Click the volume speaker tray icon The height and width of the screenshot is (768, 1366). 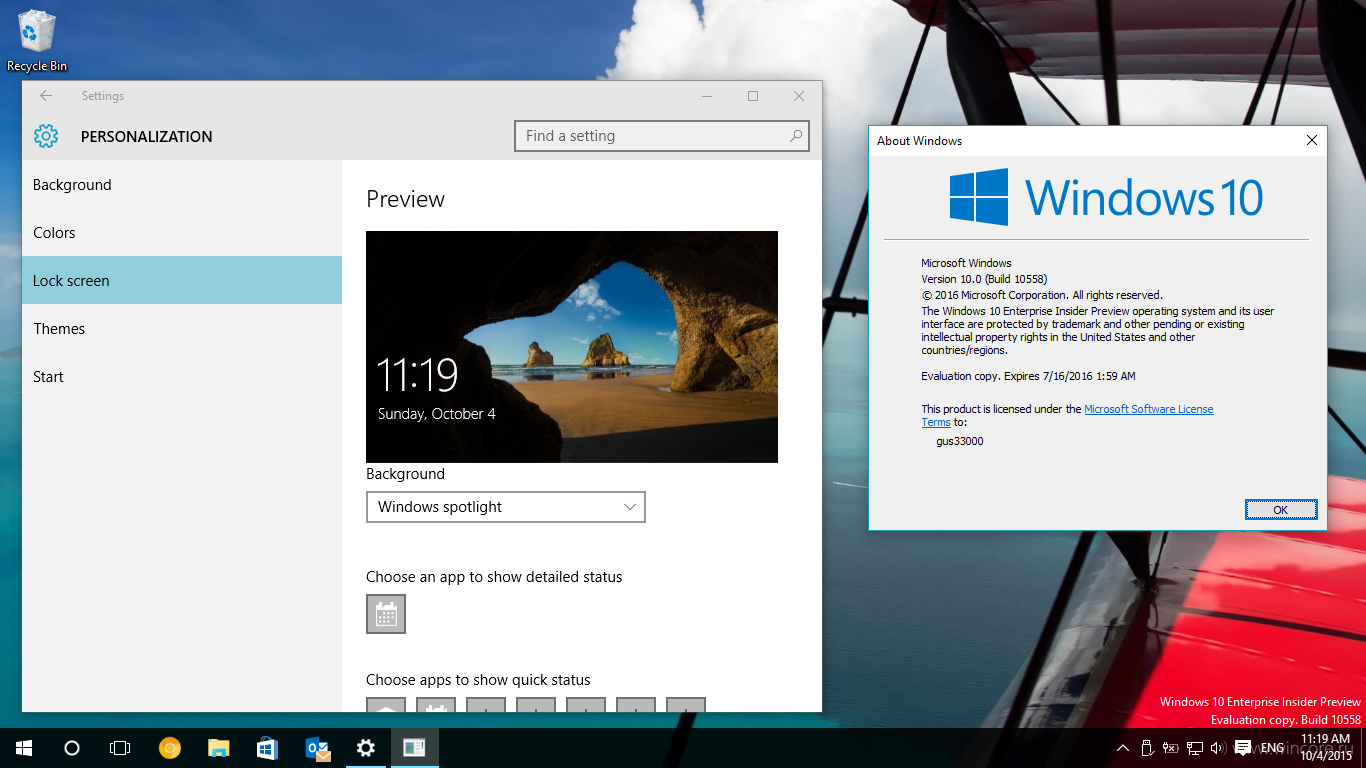point(1217,748)
